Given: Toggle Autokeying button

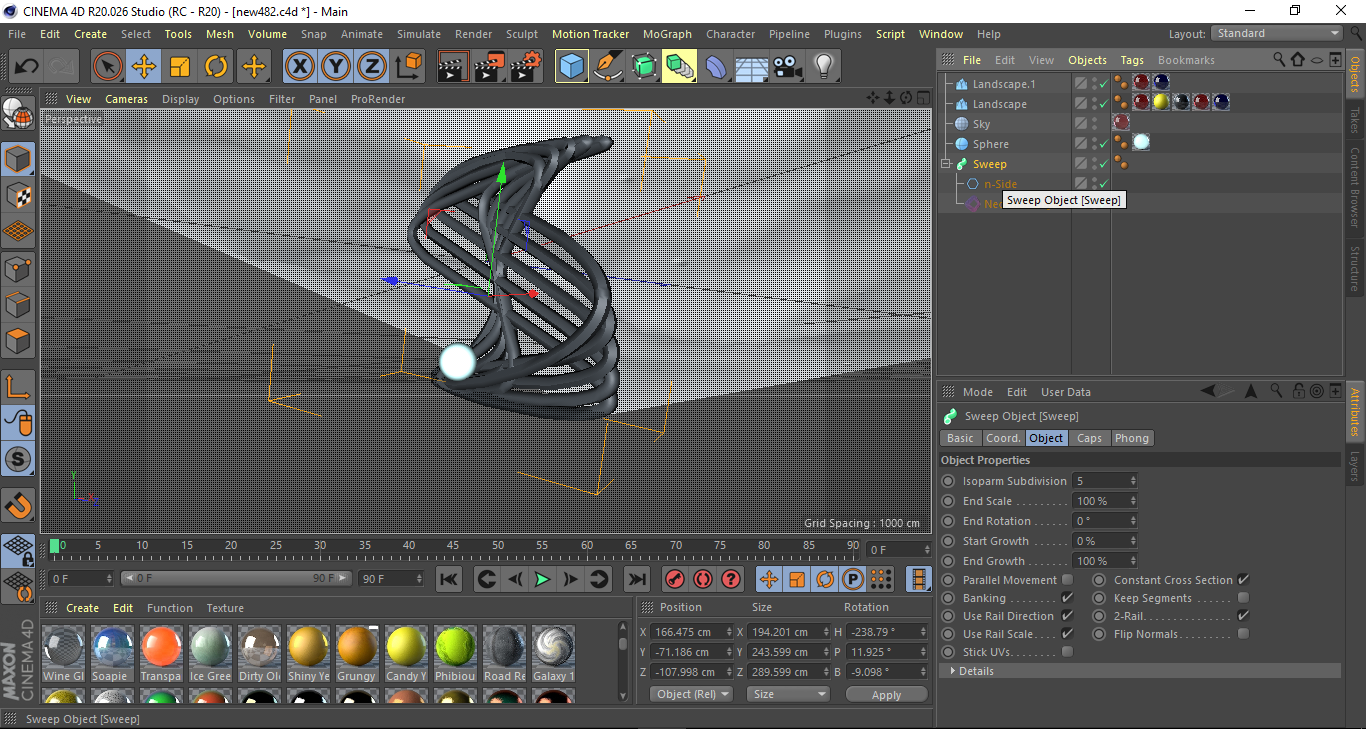Looking at the screenshot, I should coord(703,579).
